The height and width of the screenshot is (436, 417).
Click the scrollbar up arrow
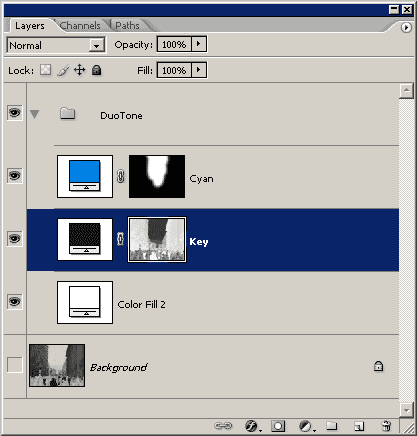pyautogui.click(x=406, y=91)
